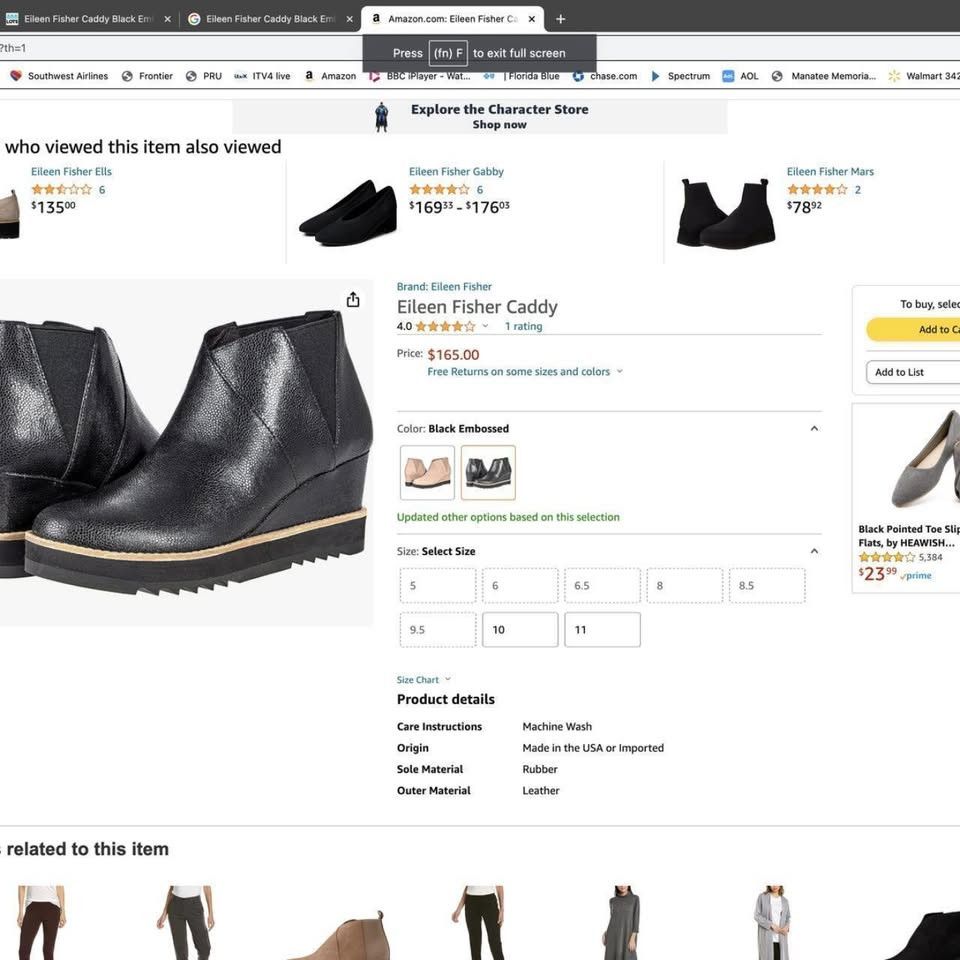Image resolution: width=960 pixels, height=960 pixels.
Task: Open the HEAWISH pointed toe flats ad image
Action: coord(926,459)
